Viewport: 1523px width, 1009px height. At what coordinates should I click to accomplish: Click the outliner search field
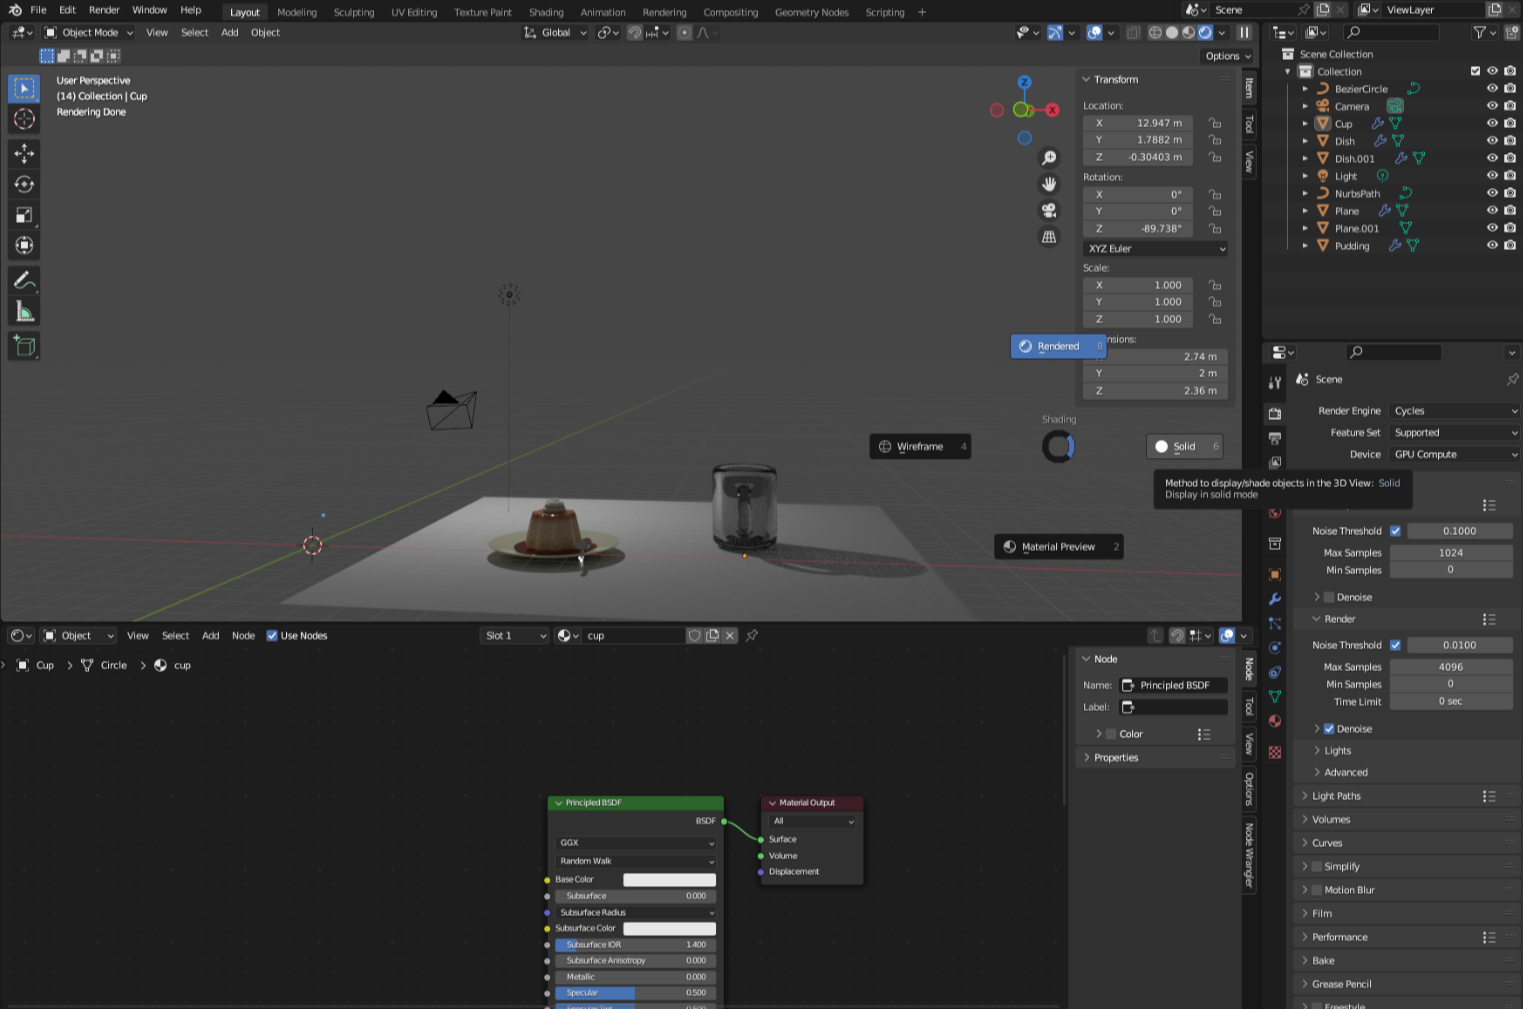[1391, 32]
